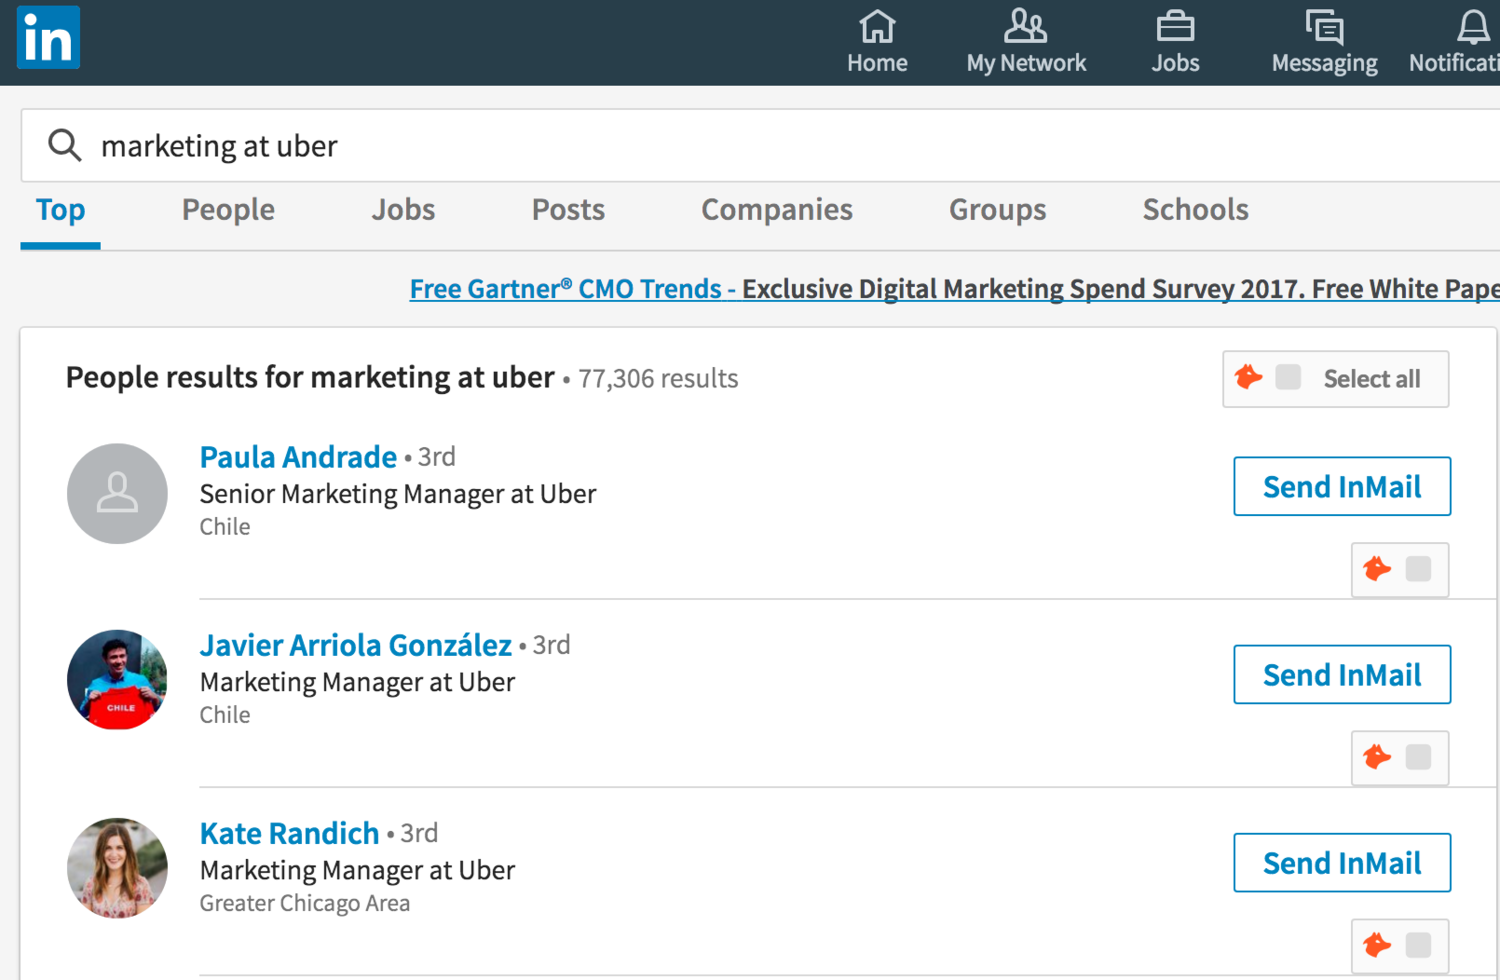Open My Network people icon
The width and height of the screenshot is (1500, 980).
(1025, 27)
